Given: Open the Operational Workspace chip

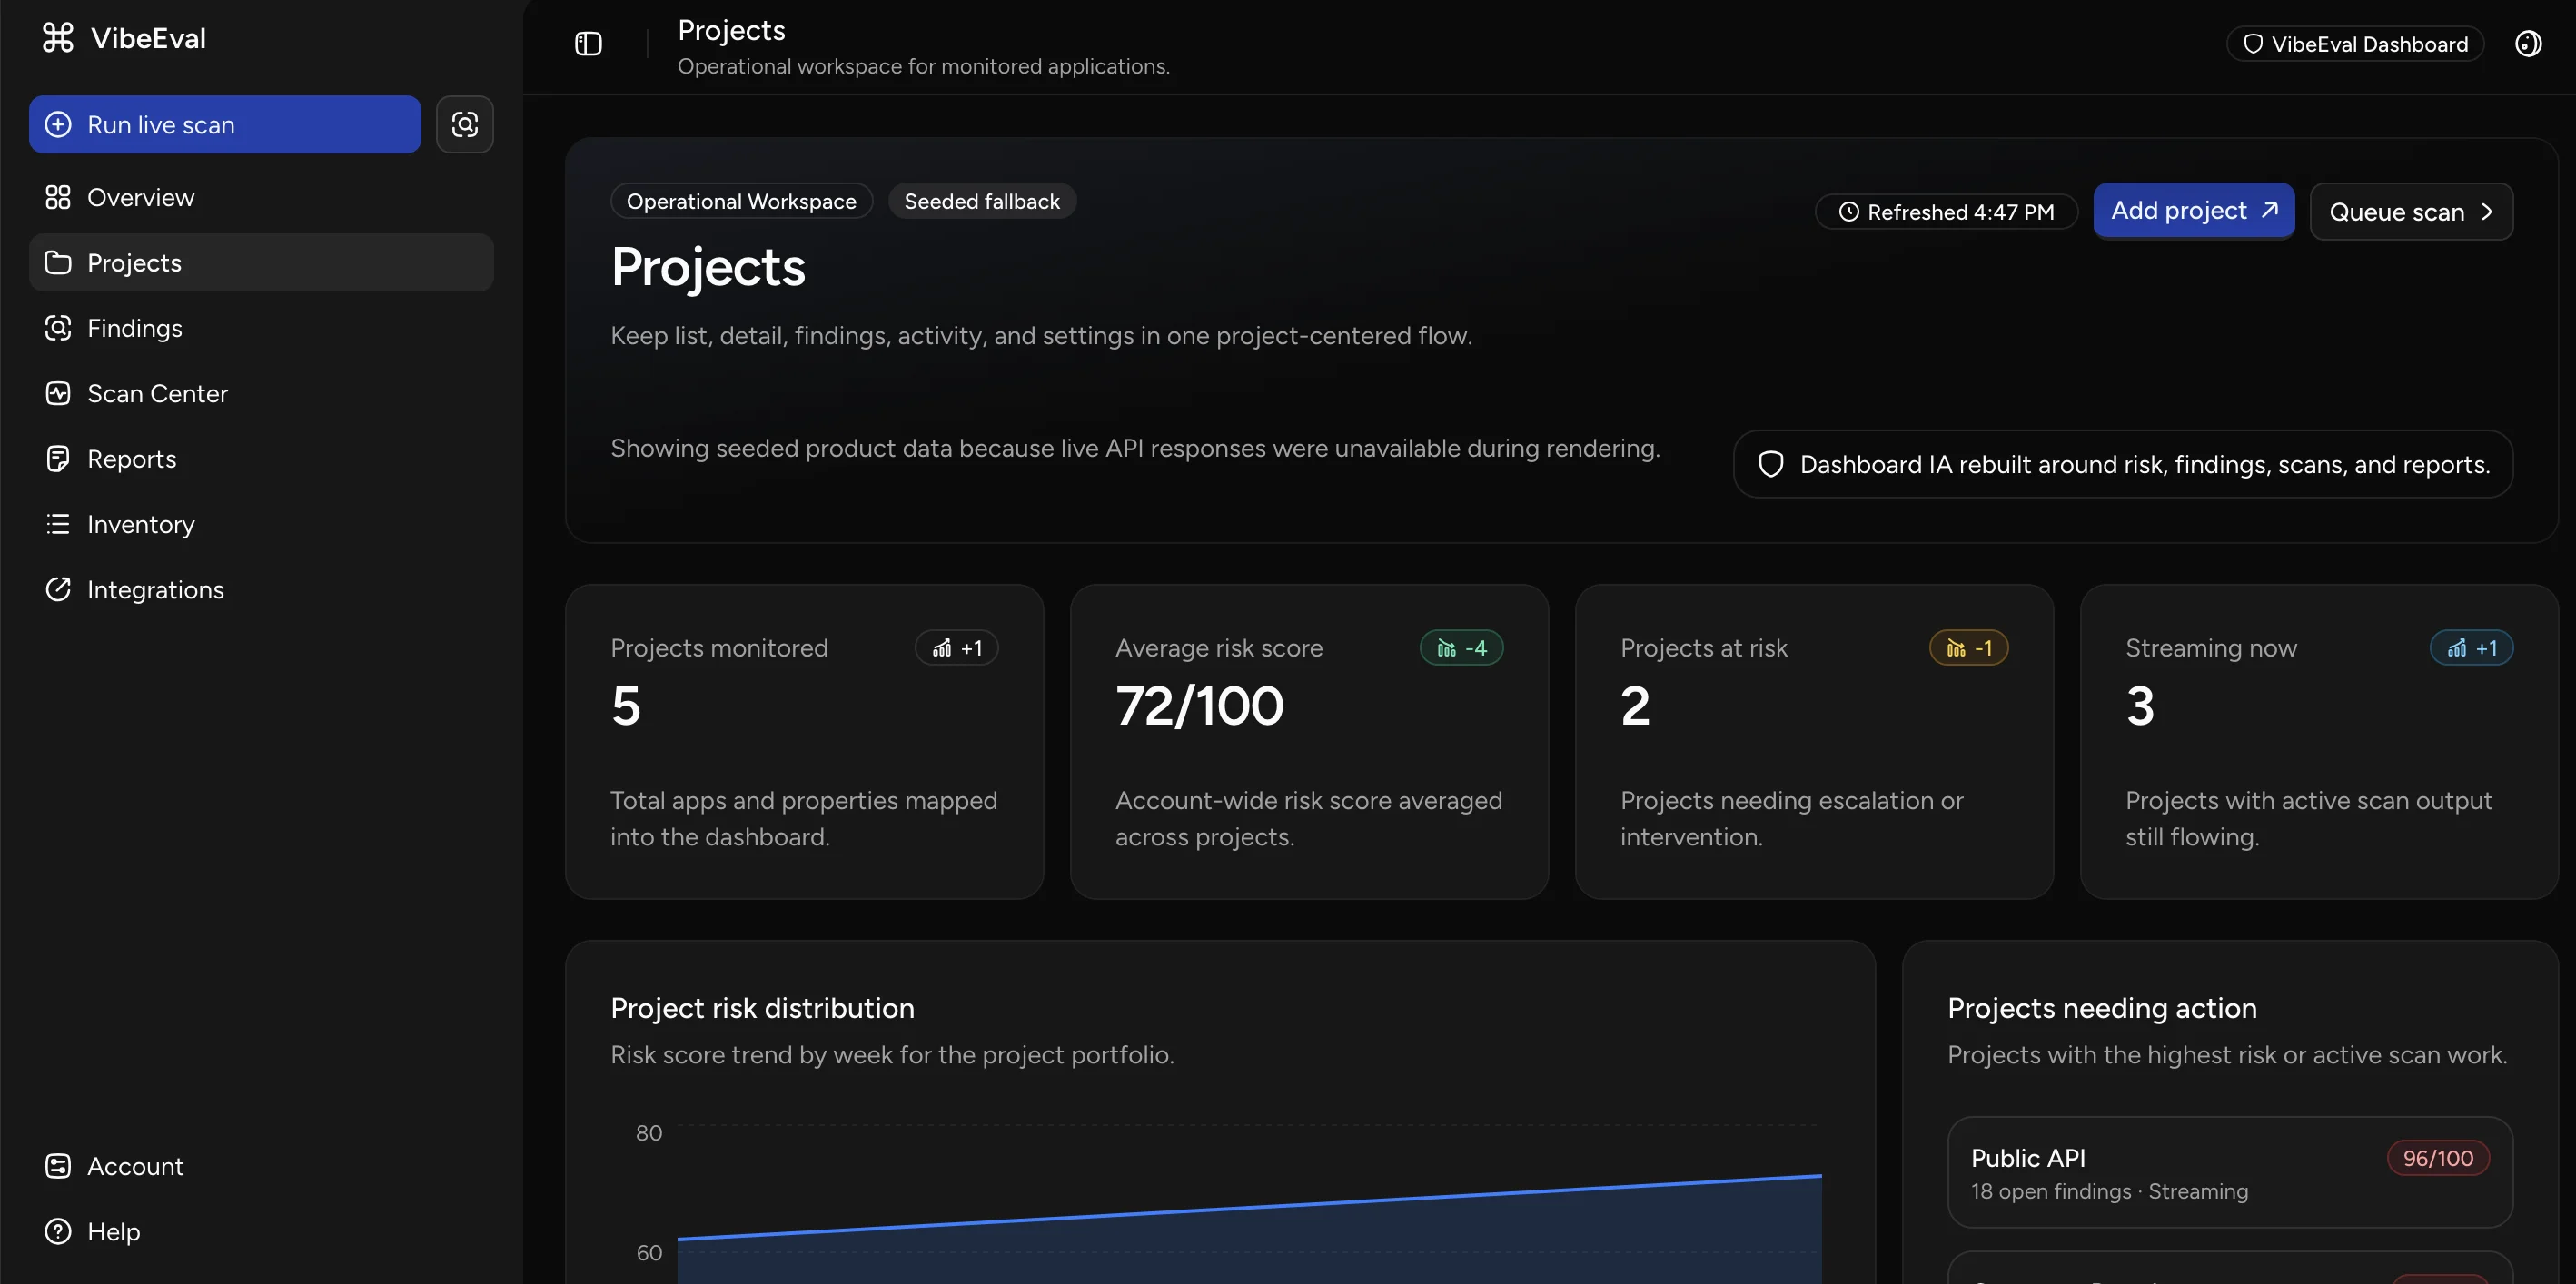Looking at the screenshot, I should point(740,201).
